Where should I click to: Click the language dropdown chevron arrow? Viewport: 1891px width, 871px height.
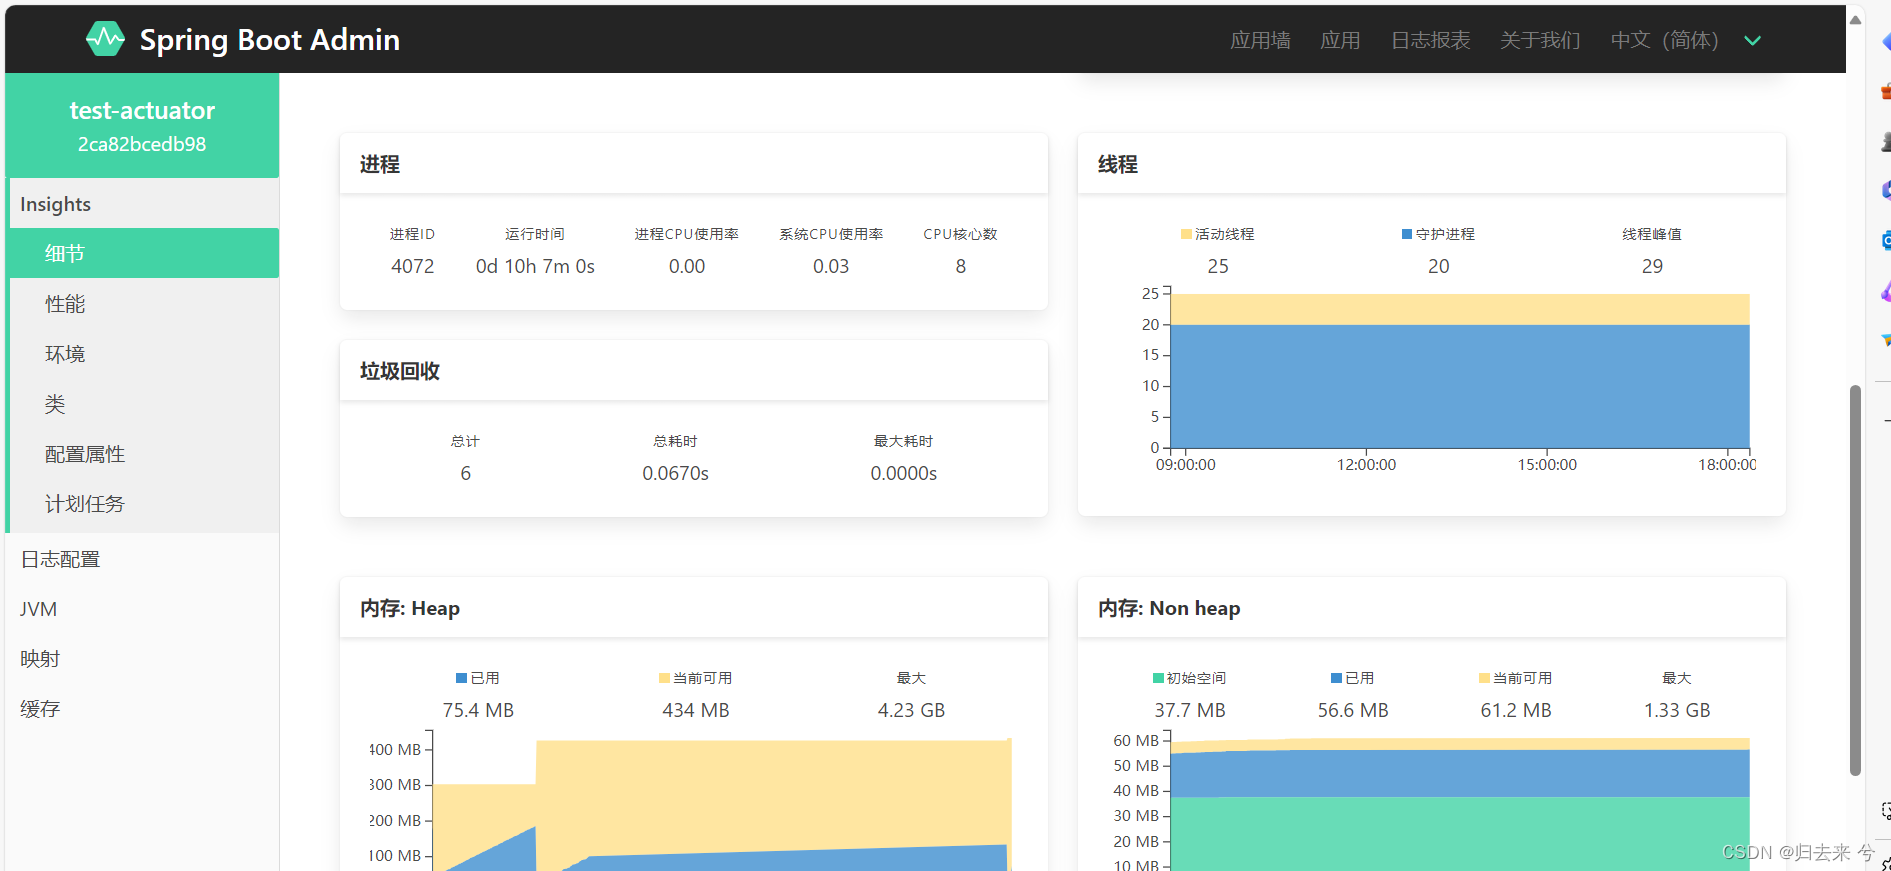[x=1752, y=41]
